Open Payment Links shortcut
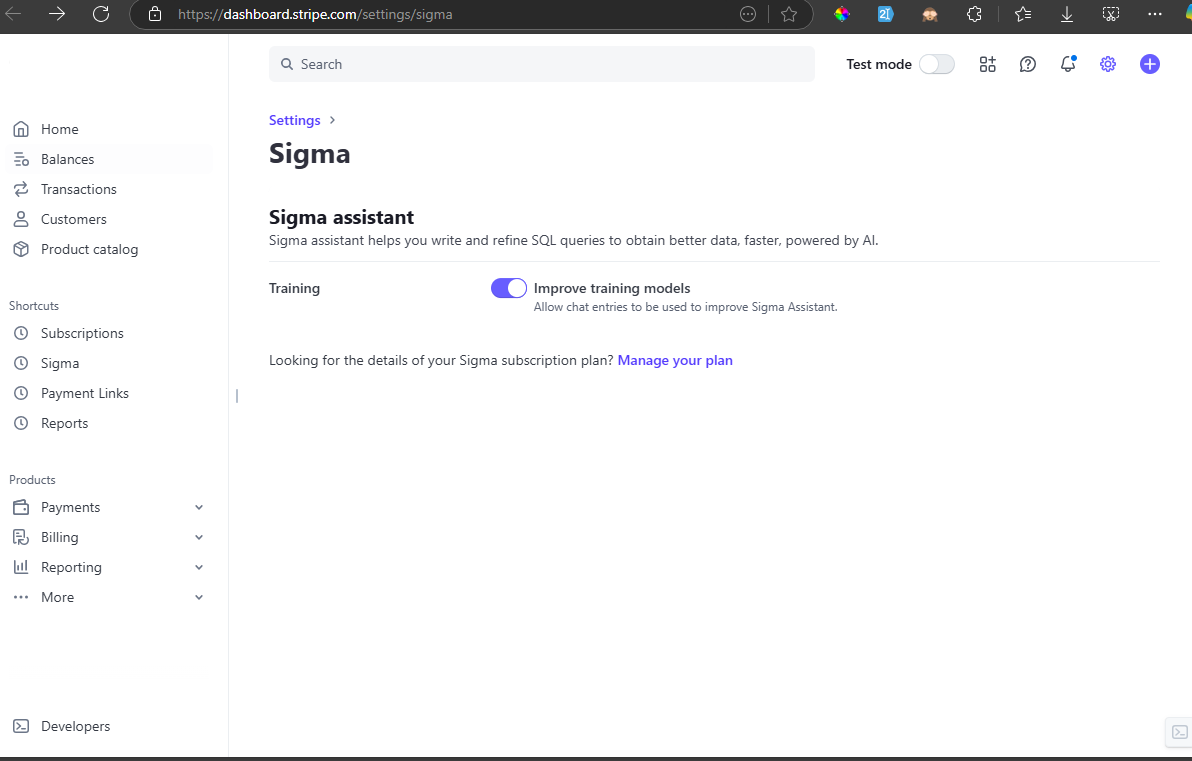Image resolution: width=1192 pixels, height=761 pixels. click(84, 393)
